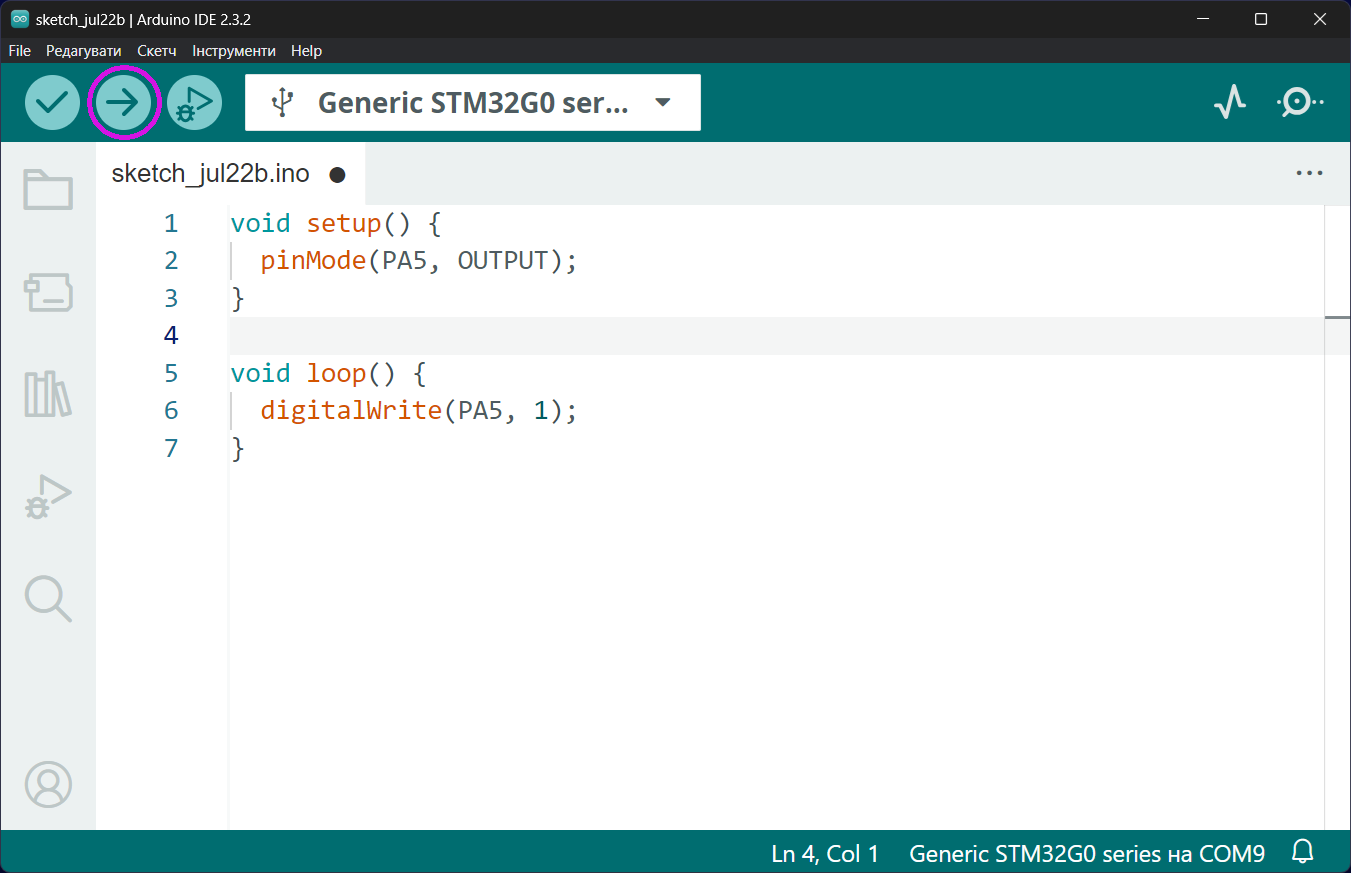
Task: Open the Скетч menu
Action: pyautogui.click(x=157, y=50)
